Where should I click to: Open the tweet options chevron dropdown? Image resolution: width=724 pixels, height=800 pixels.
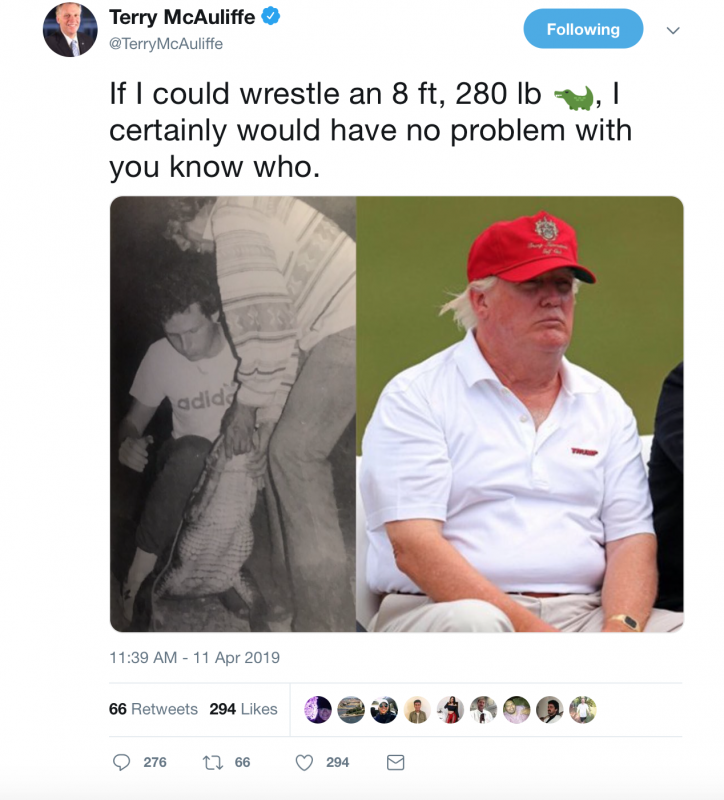pyautogui.click(x=673, y=31)
